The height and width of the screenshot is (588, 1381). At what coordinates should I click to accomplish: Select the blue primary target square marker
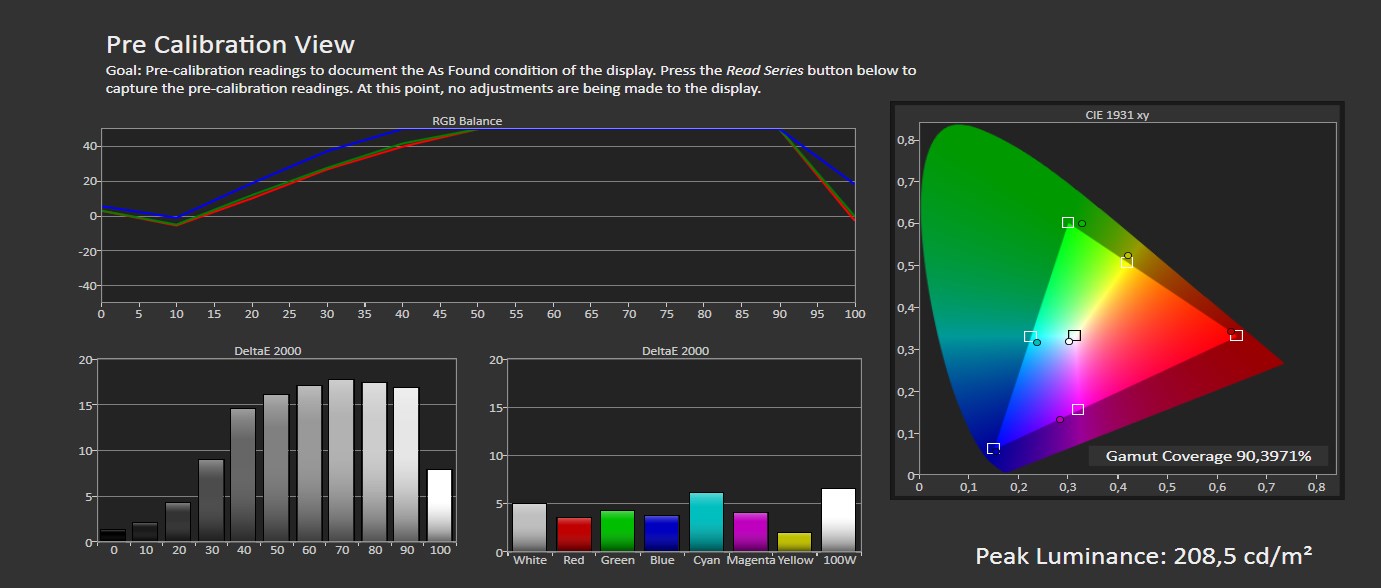point(993,449)
